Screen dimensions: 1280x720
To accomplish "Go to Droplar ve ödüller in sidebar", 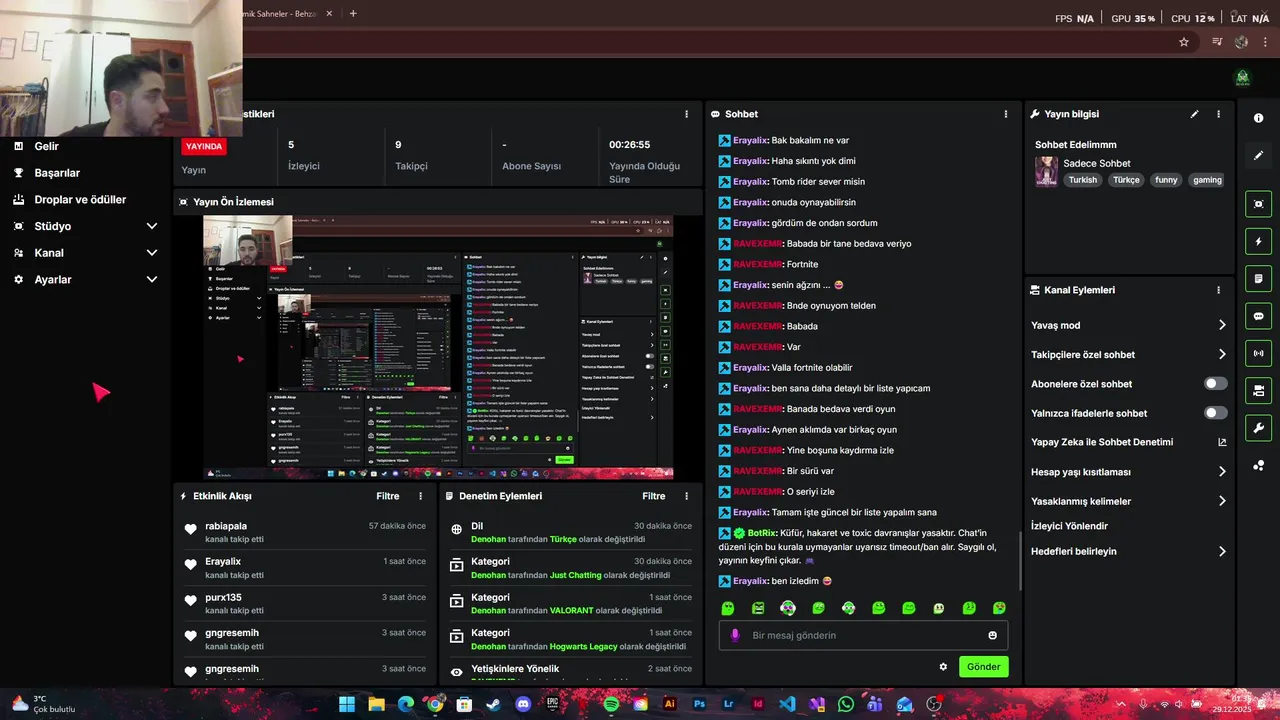I will click(x=80, y=199).
